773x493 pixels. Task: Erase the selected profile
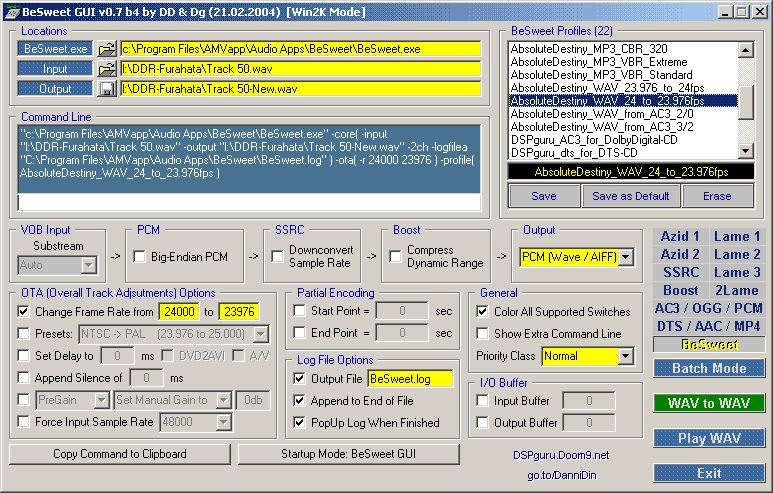tap(717, 196)
